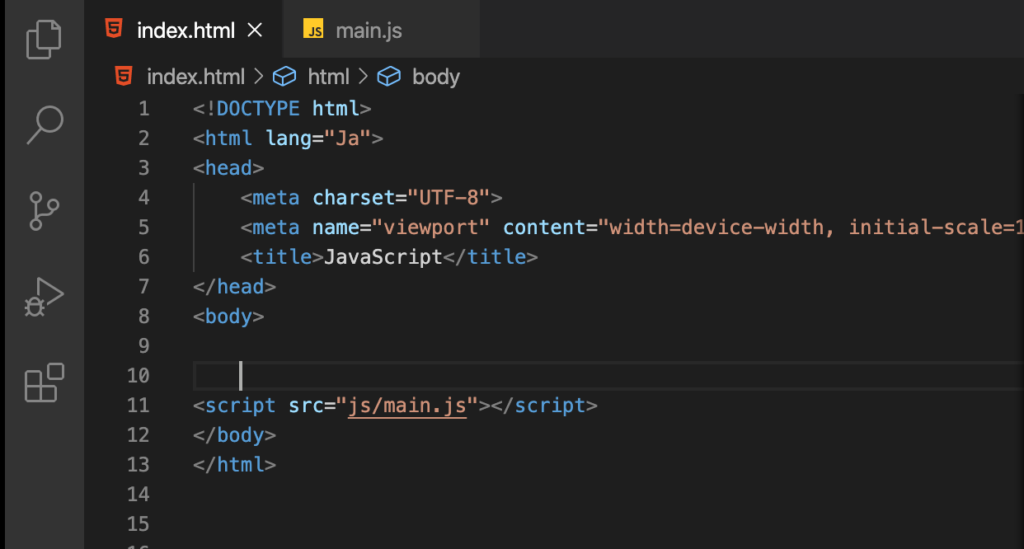Click the JavaScript title text on line 6
The height and width of the screenshot is (549, 1024).
pos(383,257)
